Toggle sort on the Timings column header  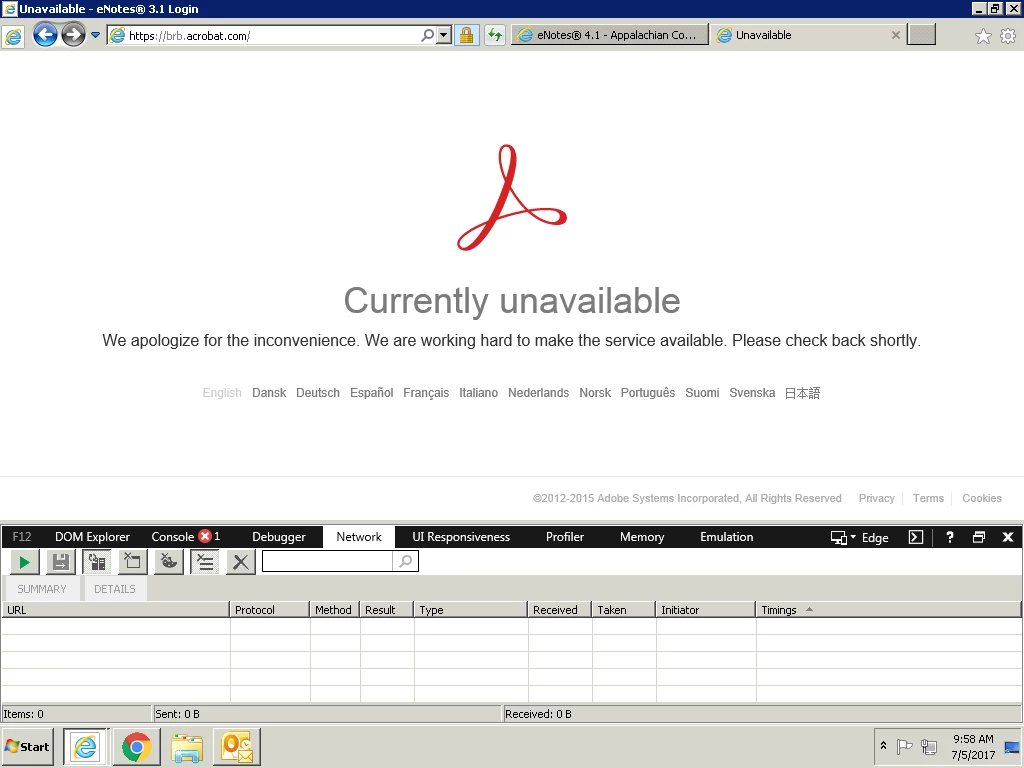(x=888, y=610)
